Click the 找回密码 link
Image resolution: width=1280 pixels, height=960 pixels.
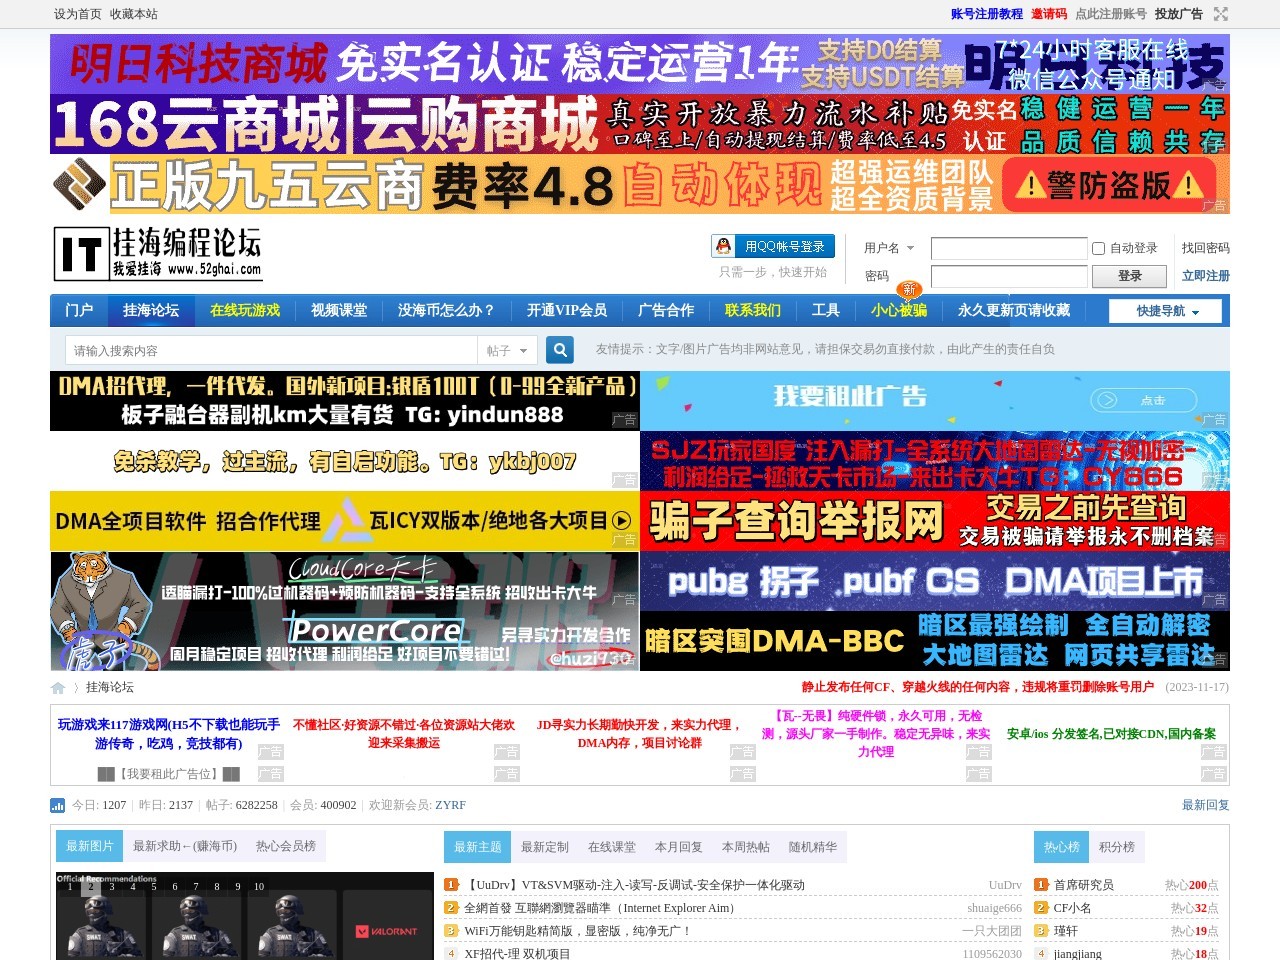[1206, 248]
